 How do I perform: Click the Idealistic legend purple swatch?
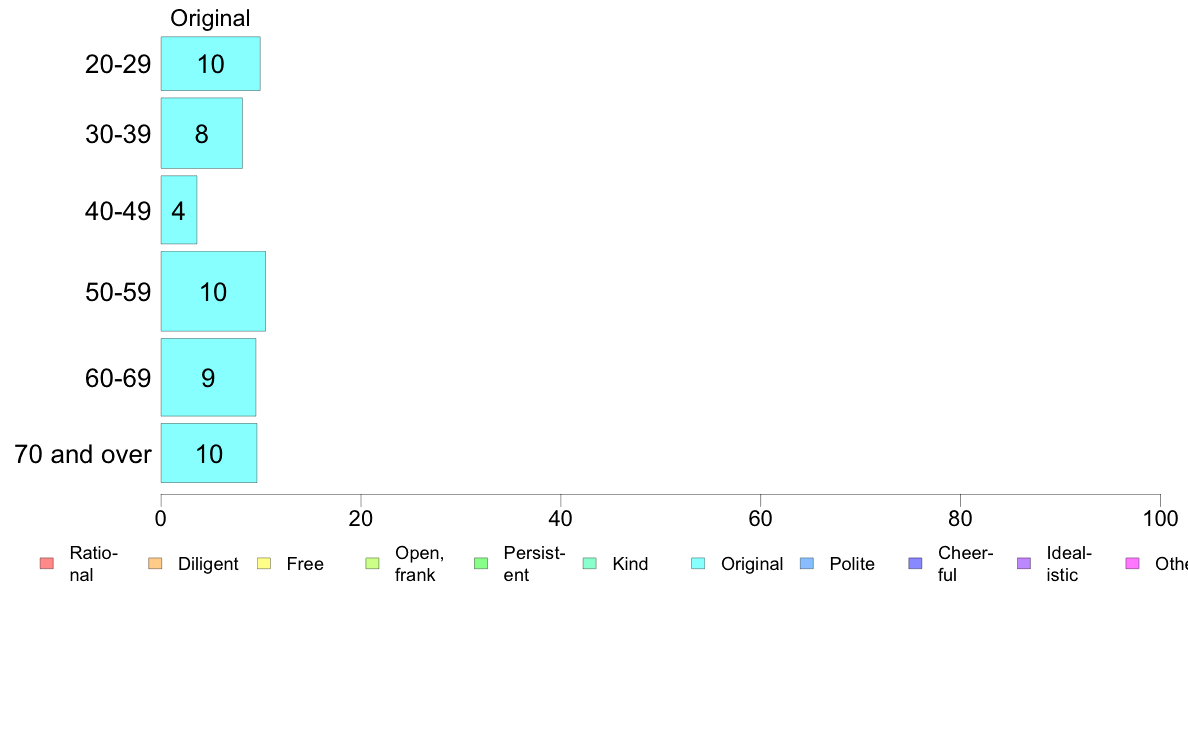[x=1024, y=563]
